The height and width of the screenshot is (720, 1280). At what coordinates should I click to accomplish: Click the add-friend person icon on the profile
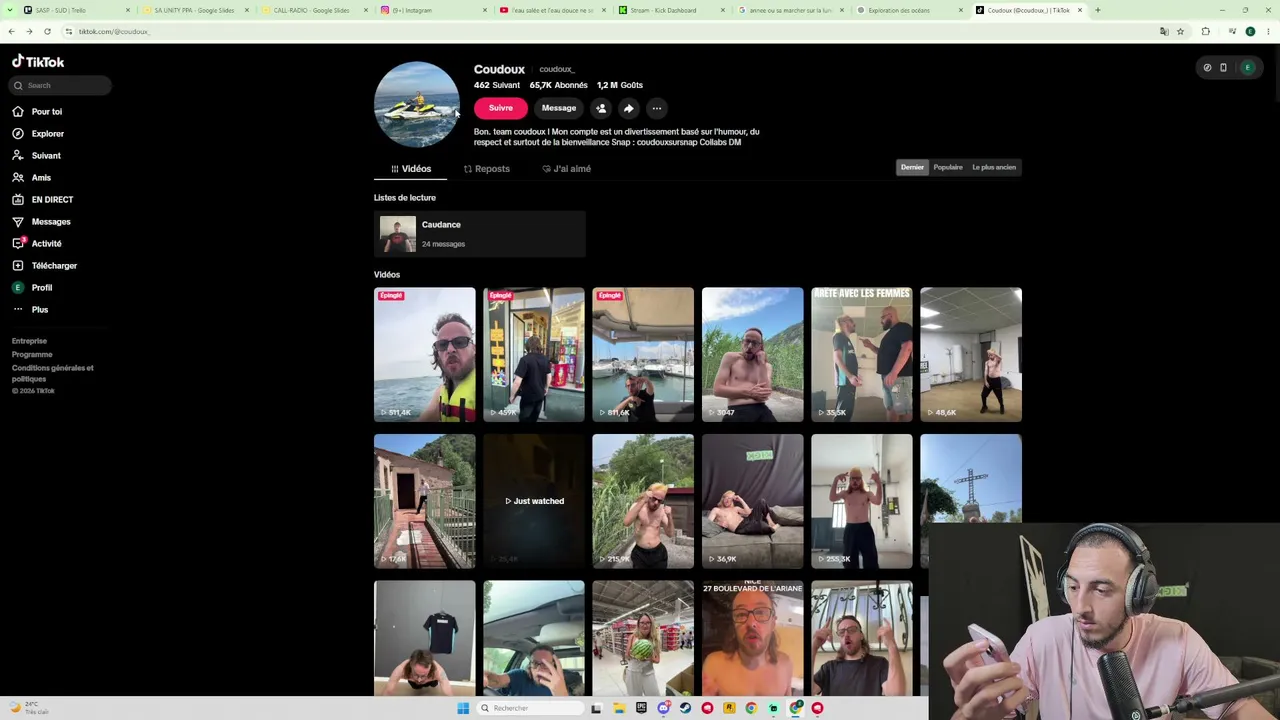(601, 108)
